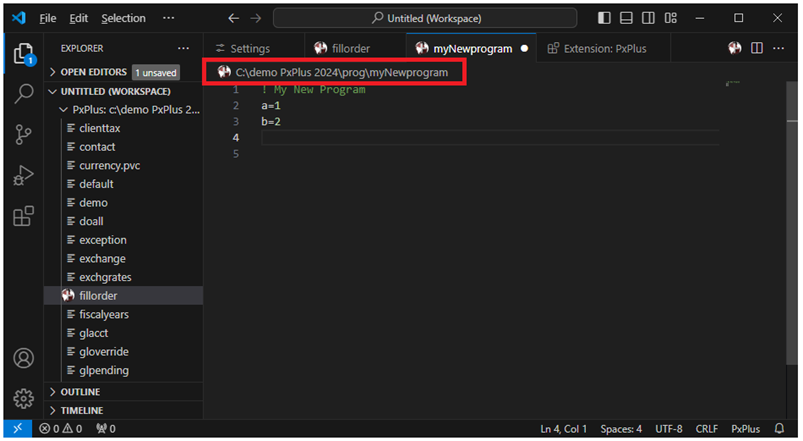803x441 pixels.
Task: Open the Accounts menu icon
Action: point(22,359)
